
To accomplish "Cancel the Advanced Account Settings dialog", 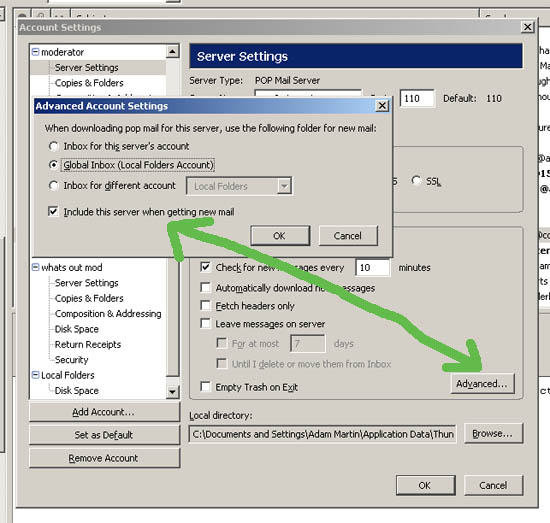I will (x=348, y=236).
